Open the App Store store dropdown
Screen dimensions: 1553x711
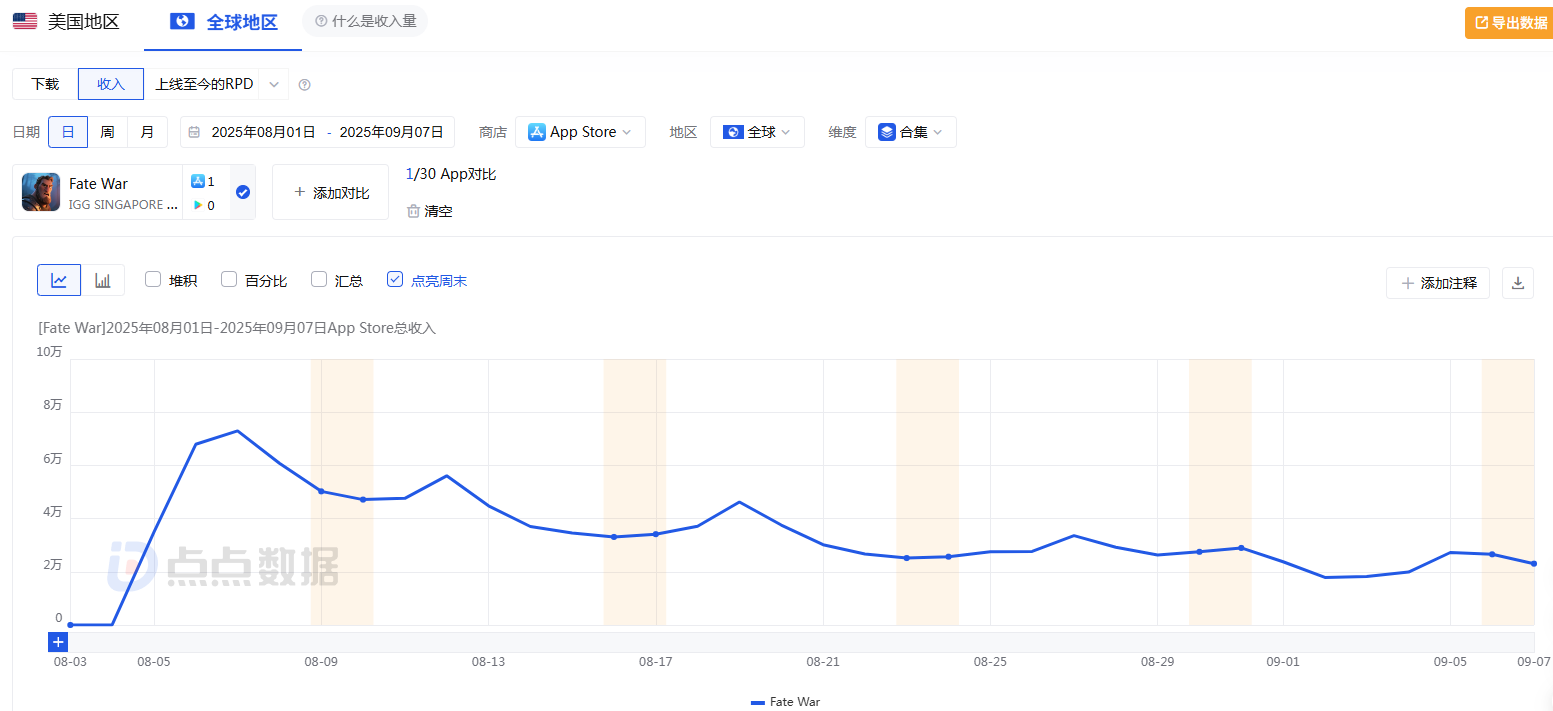pos(580,132)
